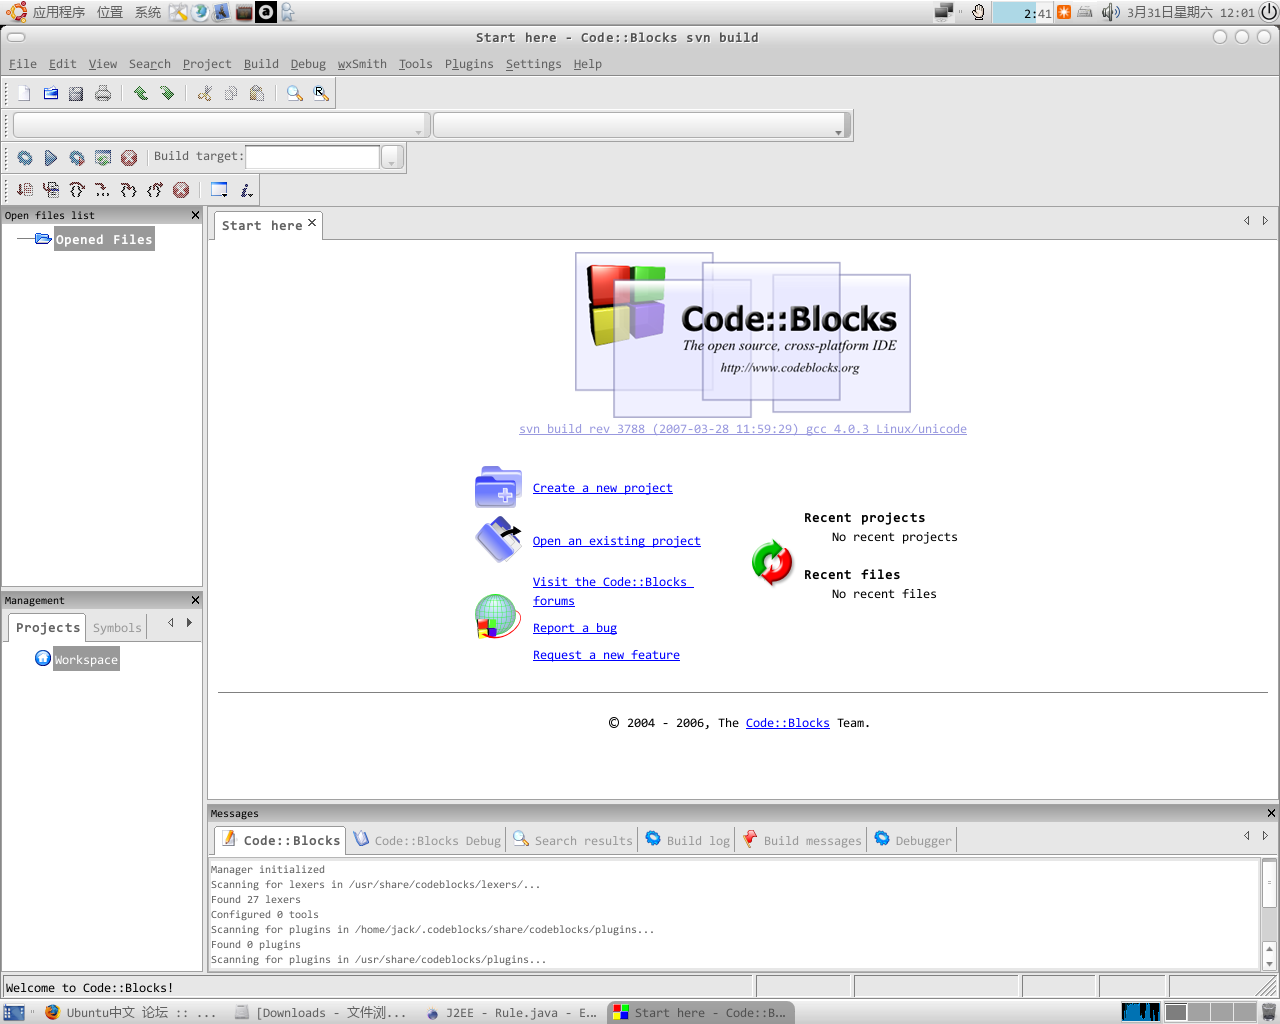The height and width of the screenshot is (1024, 1280).
Task: Click the New file toolbar icon
Action: pos(24,93)
